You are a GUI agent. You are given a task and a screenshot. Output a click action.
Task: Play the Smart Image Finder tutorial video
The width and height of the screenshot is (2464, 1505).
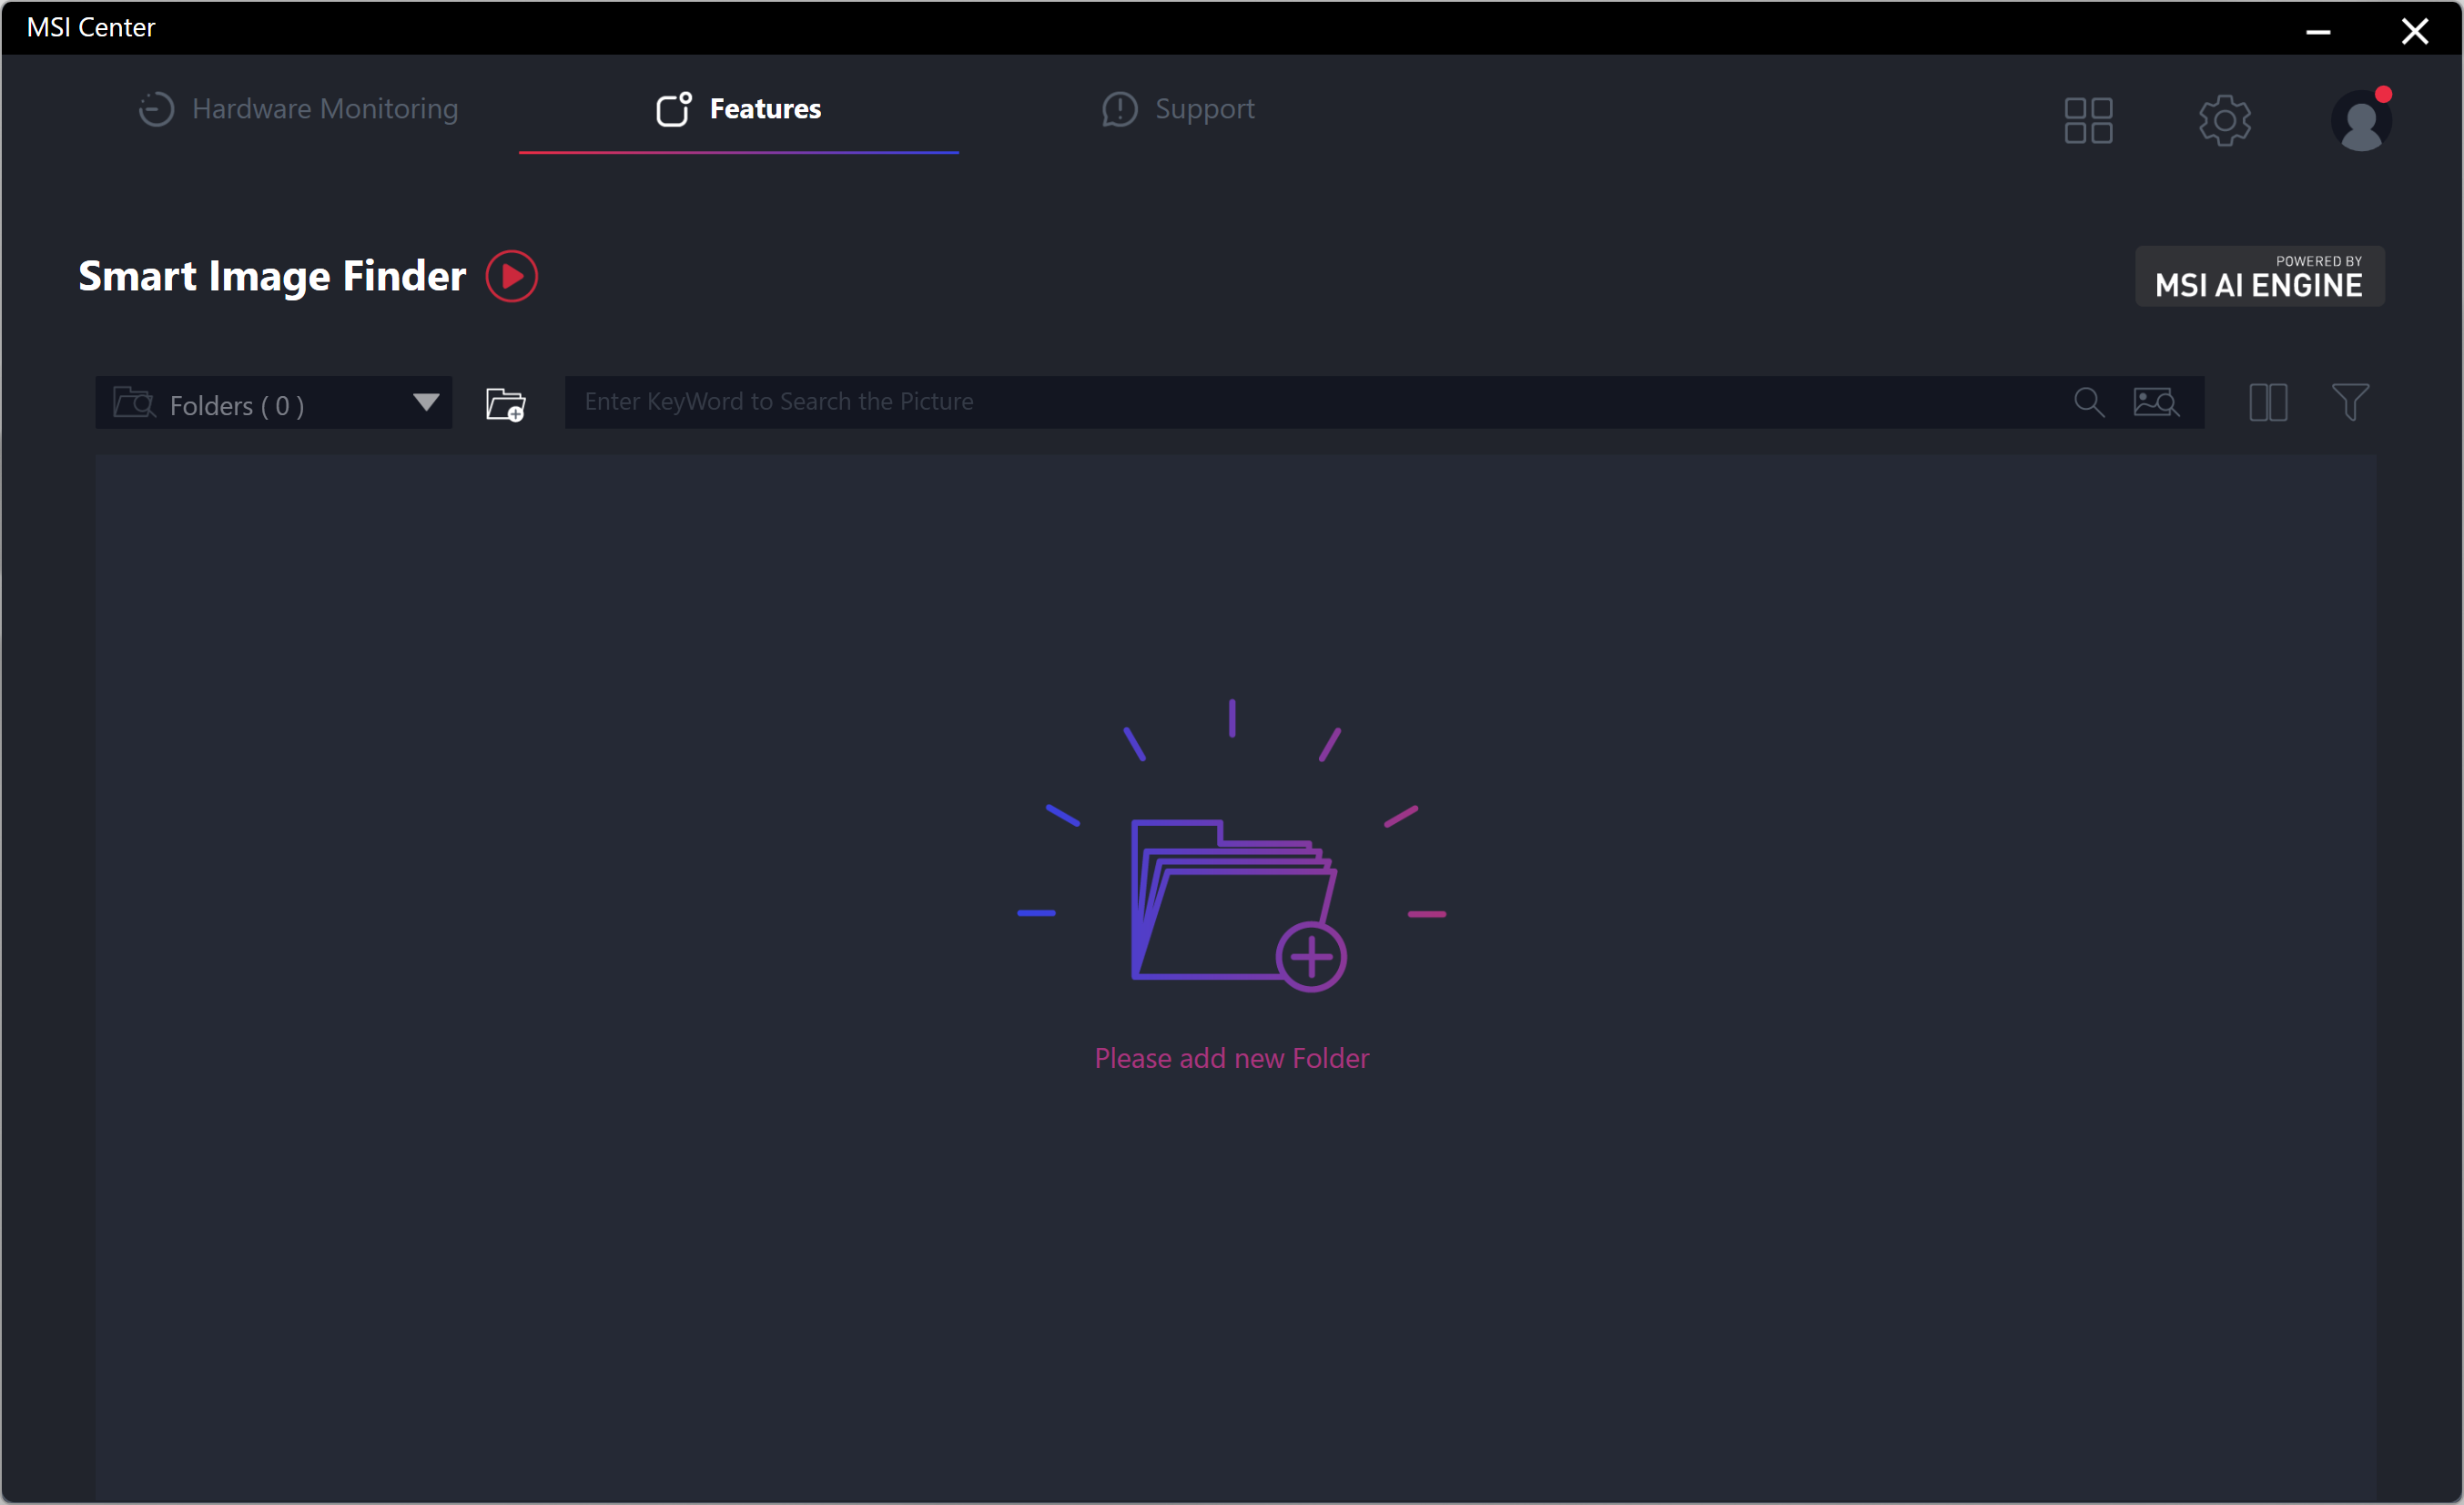click(511, 276)
